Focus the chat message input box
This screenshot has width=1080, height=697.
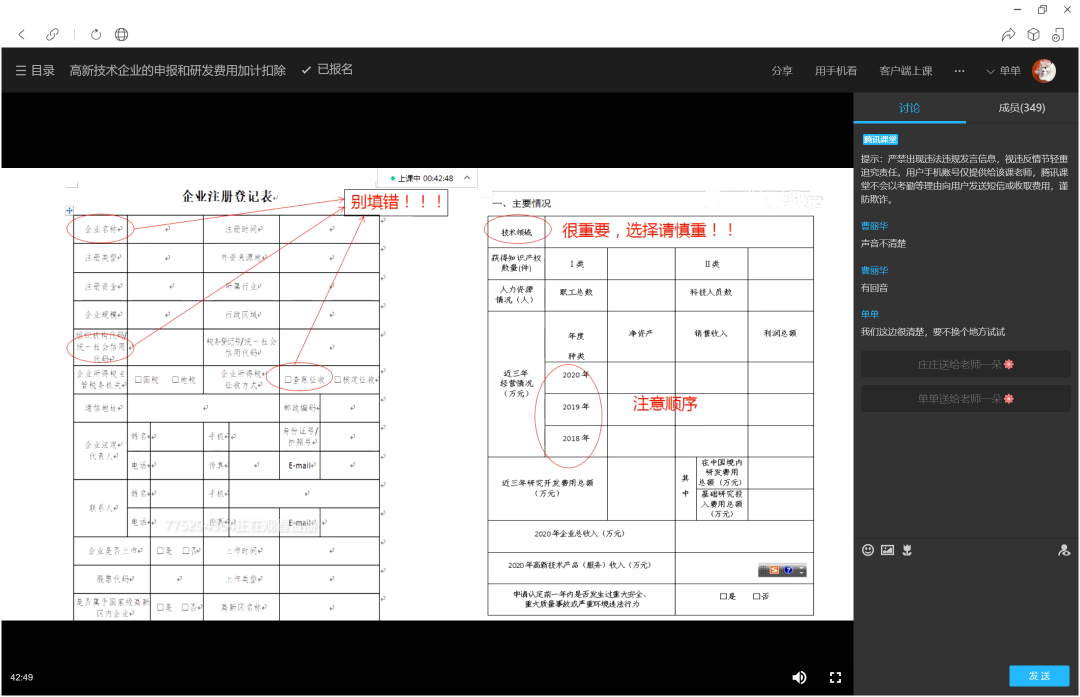pyautogui.click(x=966, y=610)
